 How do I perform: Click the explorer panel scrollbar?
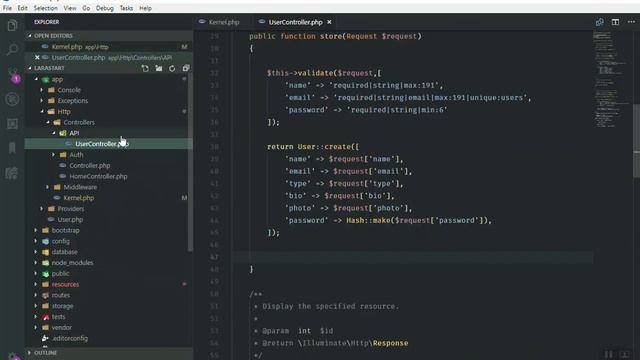190,163
